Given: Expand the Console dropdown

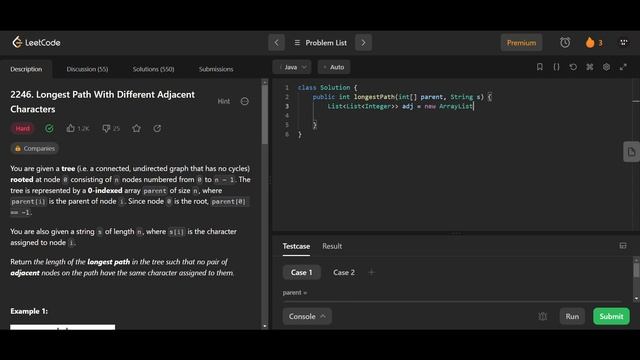Looking at the screenshot, I should [307, 316].
